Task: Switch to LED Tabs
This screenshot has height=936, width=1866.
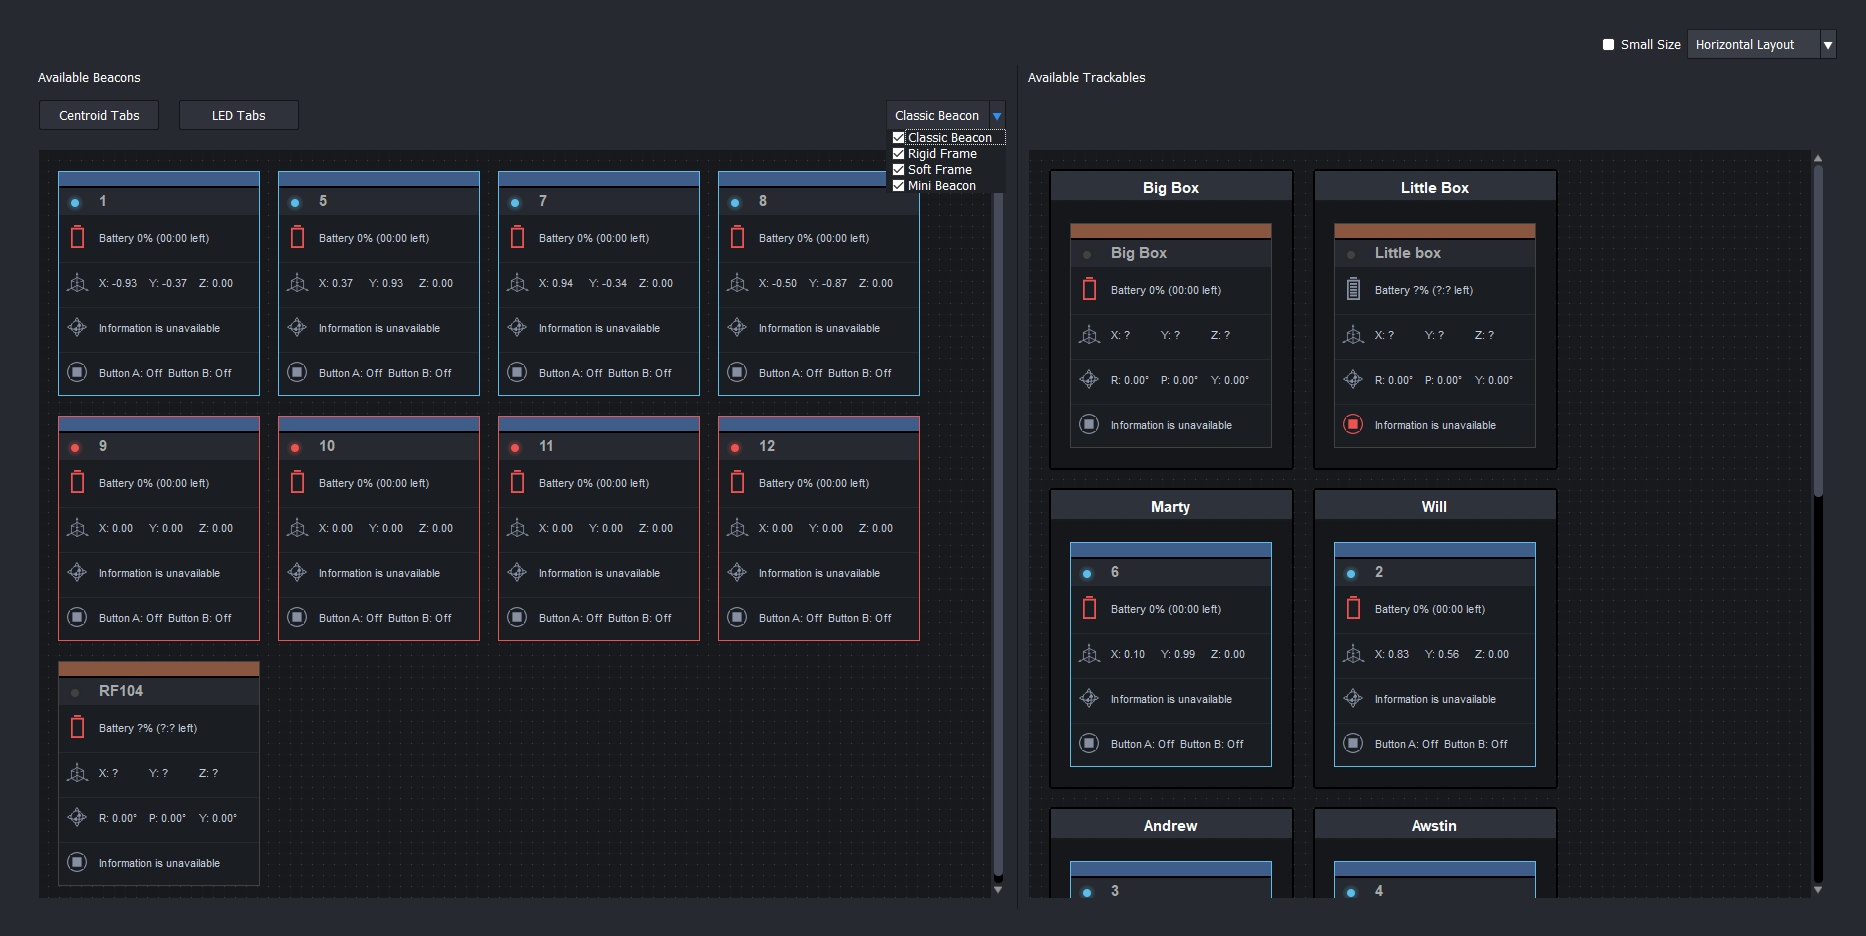Action: (x=238, y=116)
